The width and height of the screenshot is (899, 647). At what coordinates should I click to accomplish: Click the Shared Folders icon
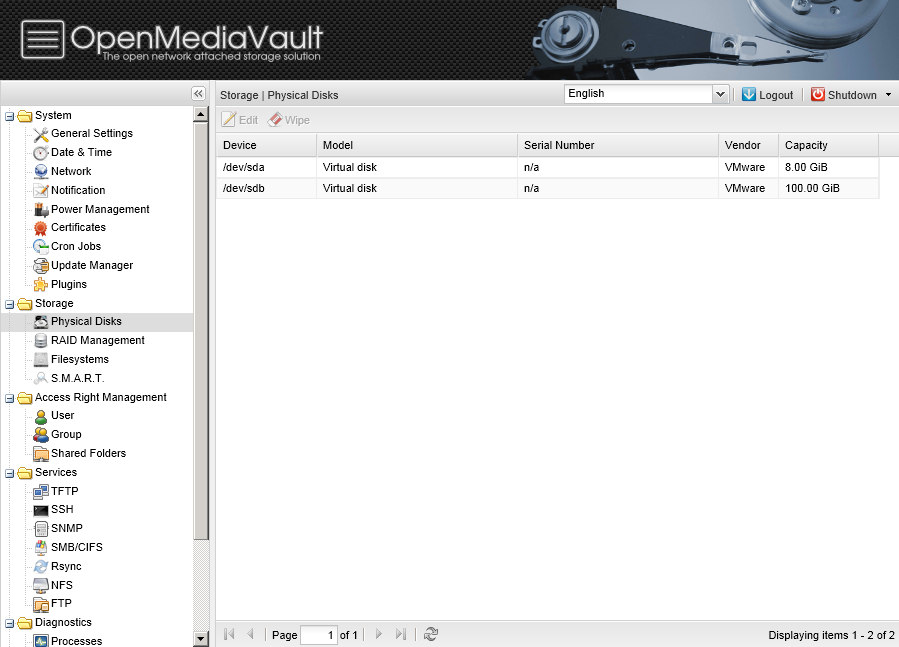click(x=41, y=454)
